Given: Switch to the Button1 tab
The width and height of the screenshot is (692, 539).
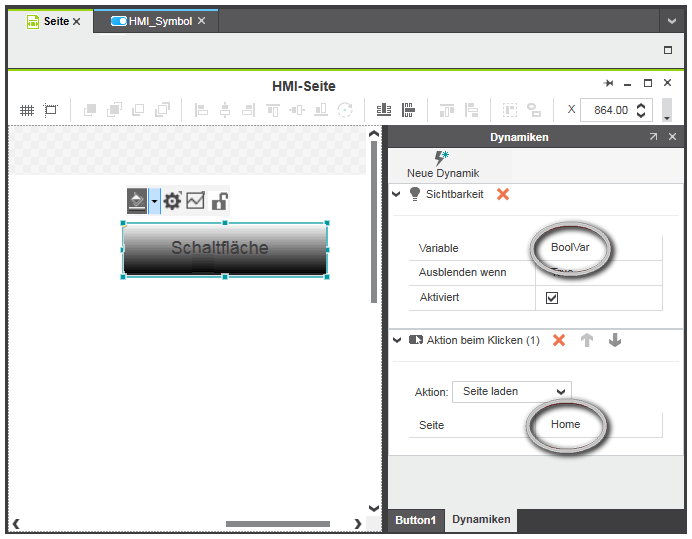Looking at the screenshot, I should pos(415,520).
